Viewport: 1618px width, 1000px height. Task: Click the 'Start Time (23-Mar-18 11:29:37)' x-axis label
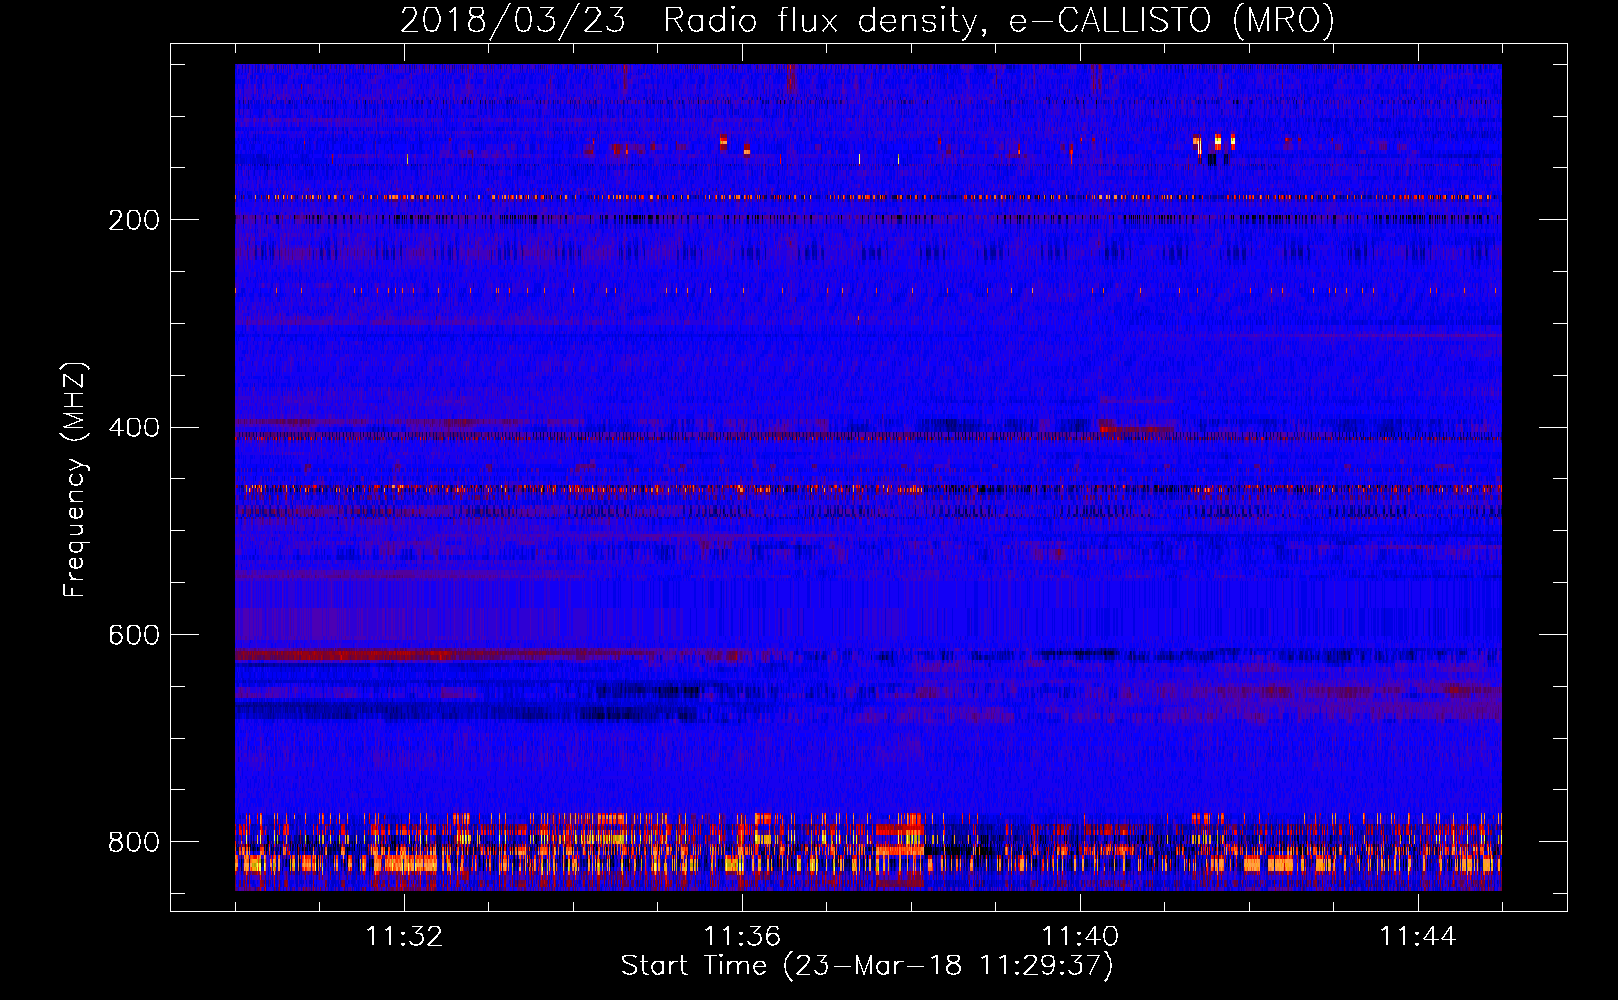[867, 966]
